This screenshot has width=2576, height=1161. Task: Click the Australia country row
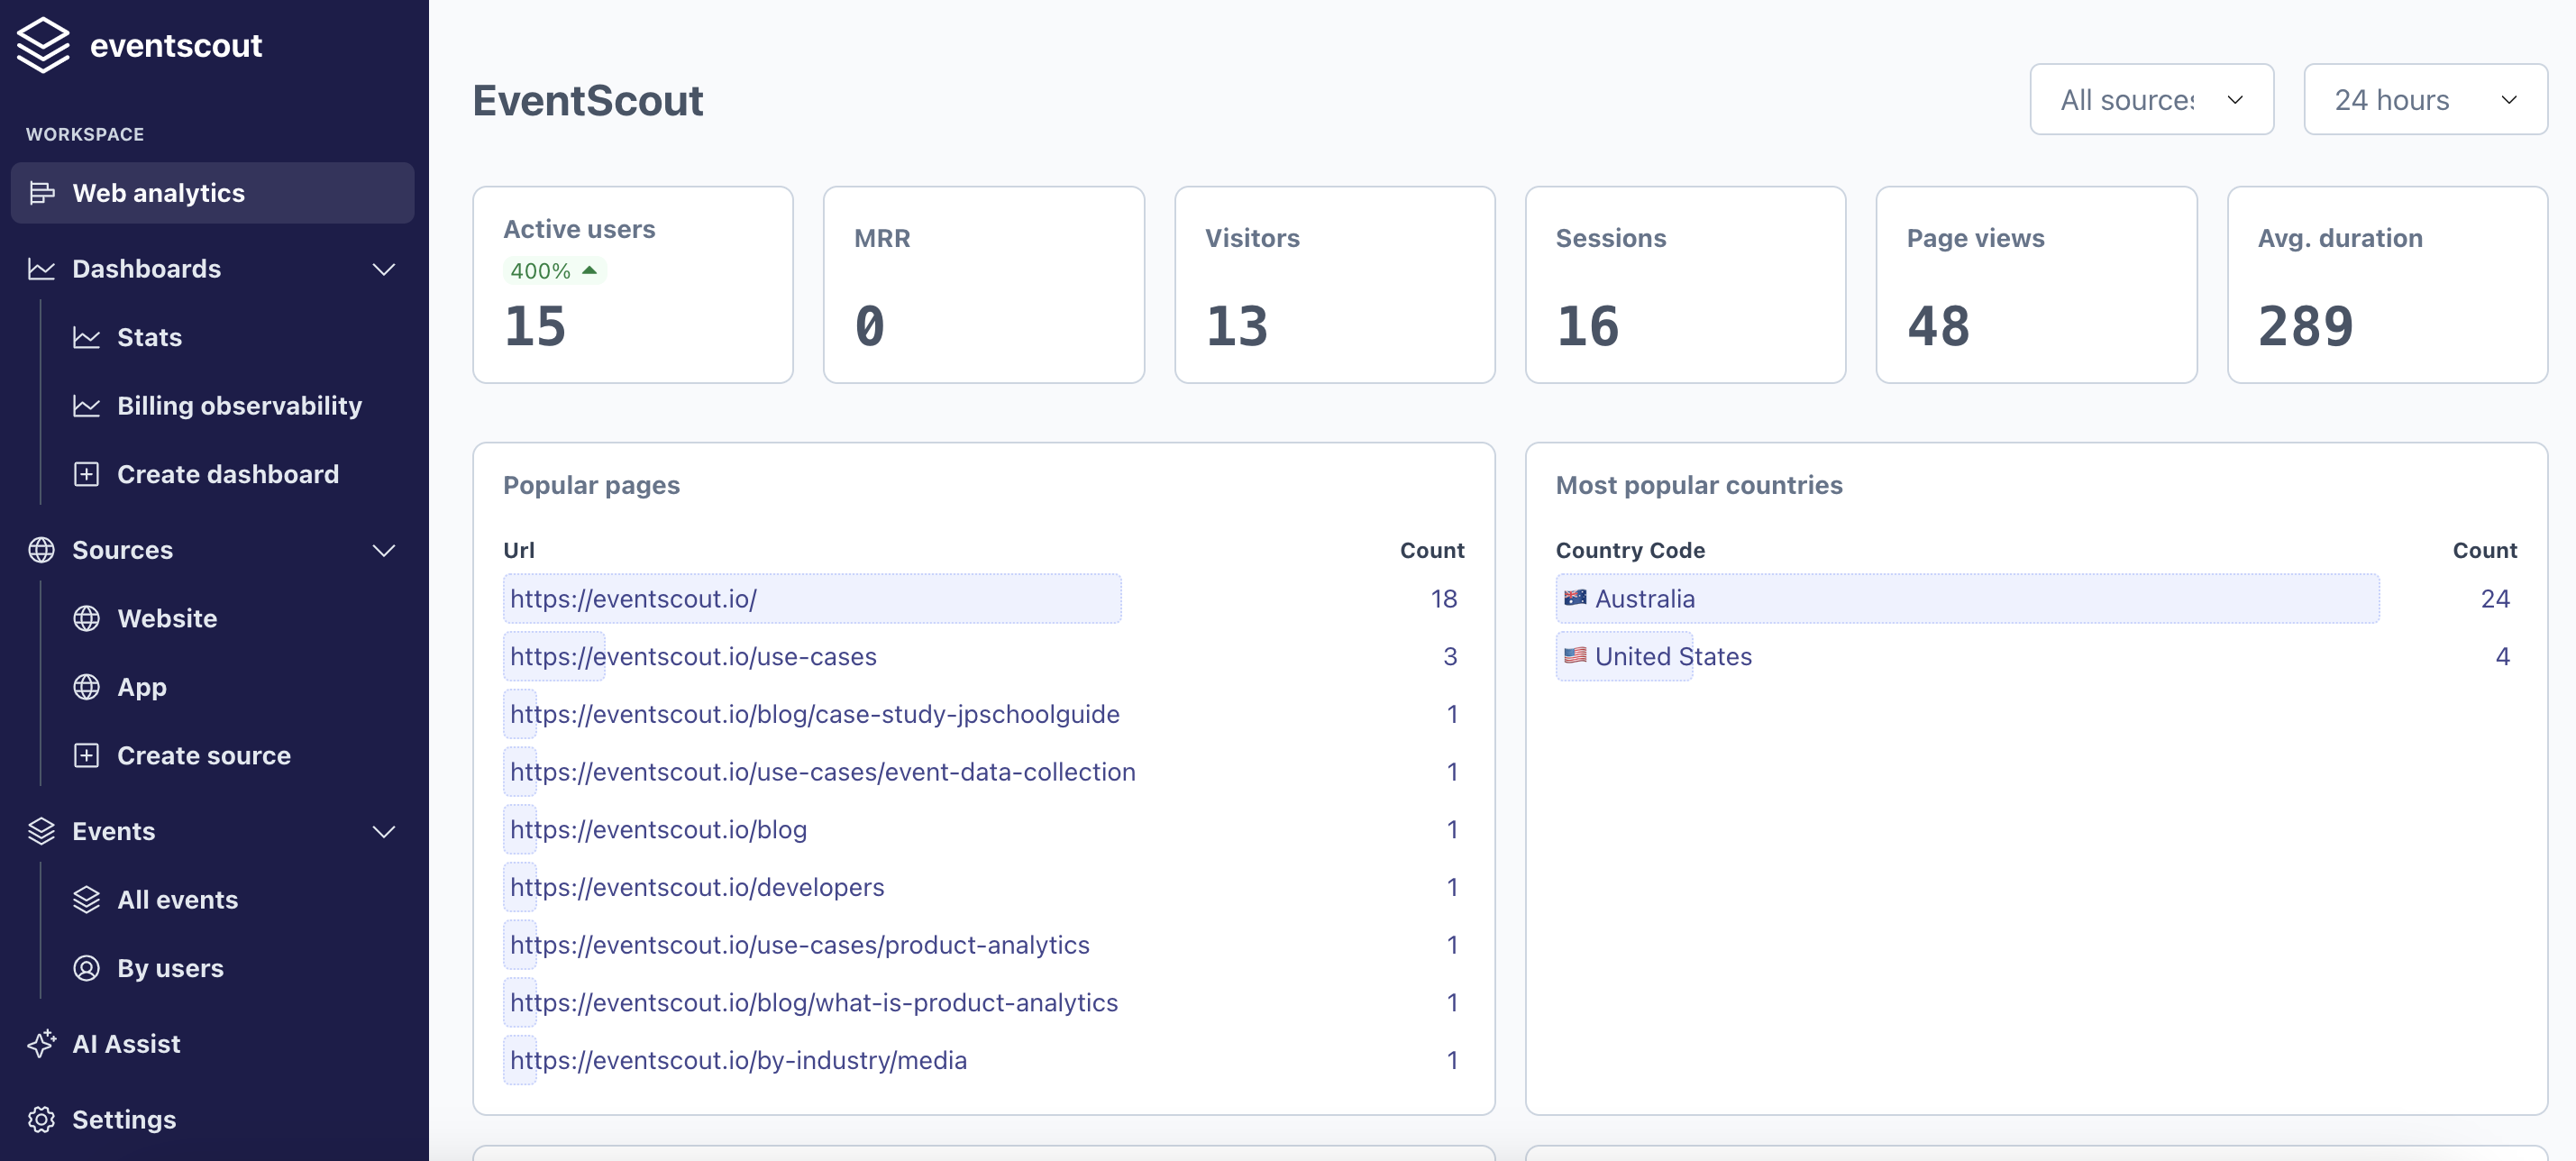click(x=1645, y=599)
